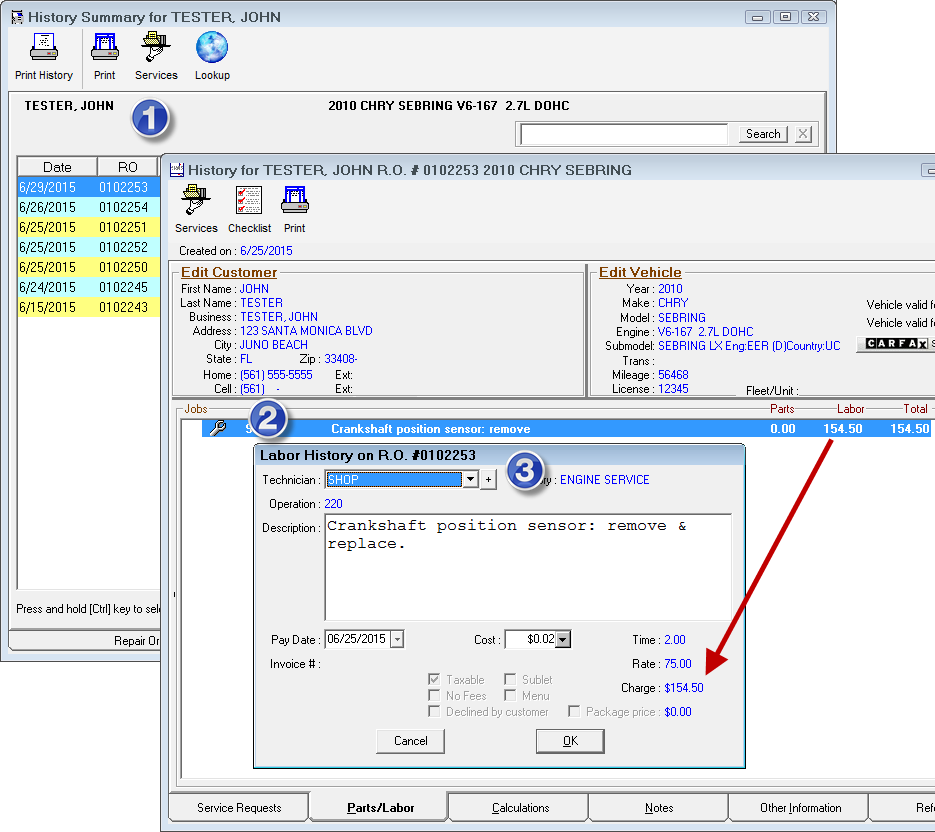Click the labor Description text box
The width and height of the screenshot is (935, 832).
[527, 567]
